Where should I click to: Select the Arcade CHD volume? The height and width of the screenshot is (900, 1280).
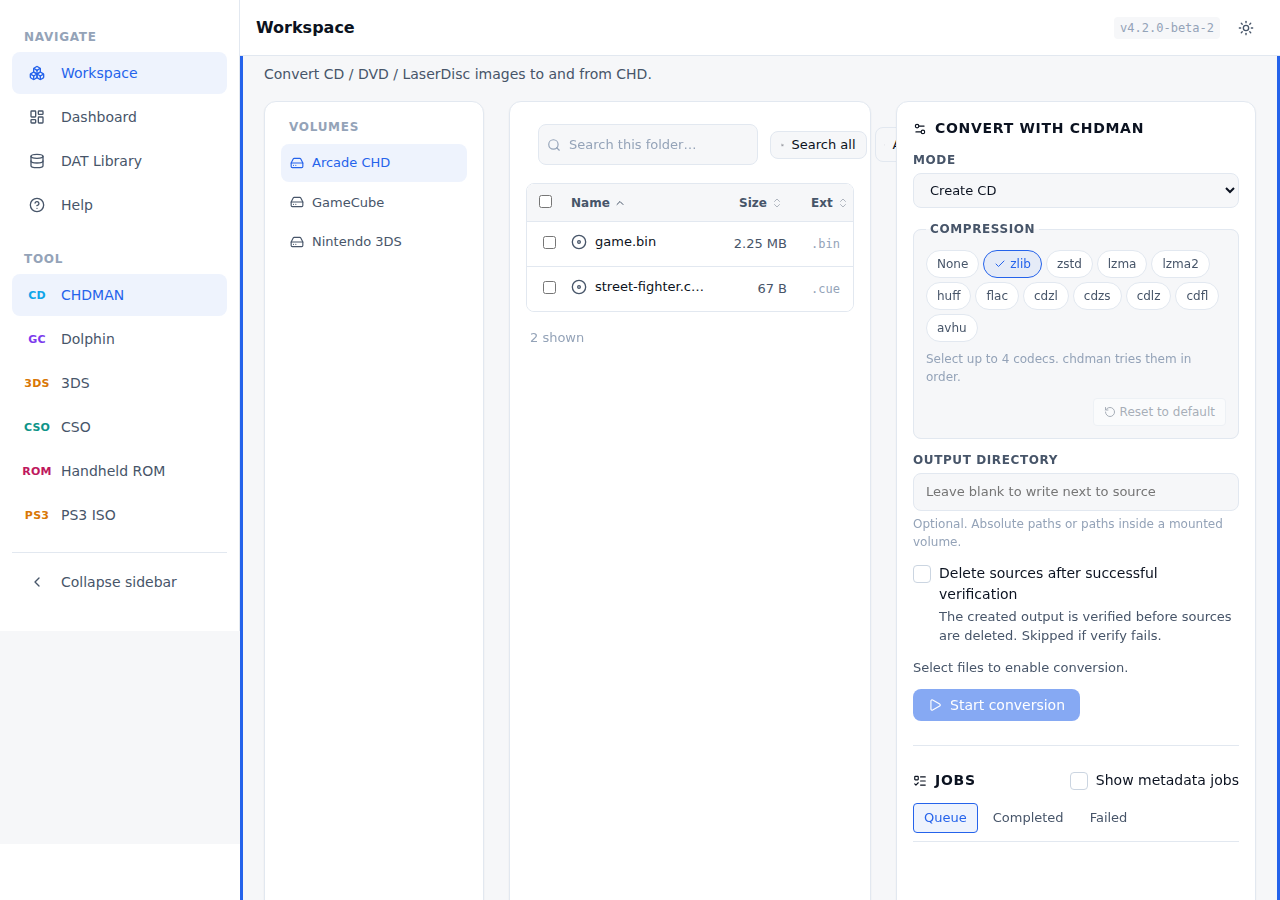tap(374, 163)
